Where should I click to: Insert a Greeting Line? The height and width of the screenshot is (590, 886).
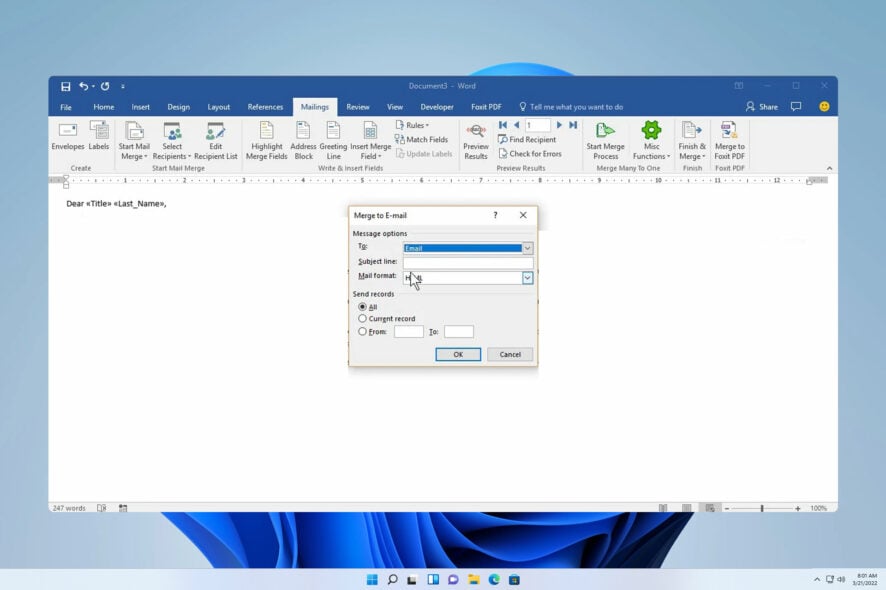click(x=333, y=141)
